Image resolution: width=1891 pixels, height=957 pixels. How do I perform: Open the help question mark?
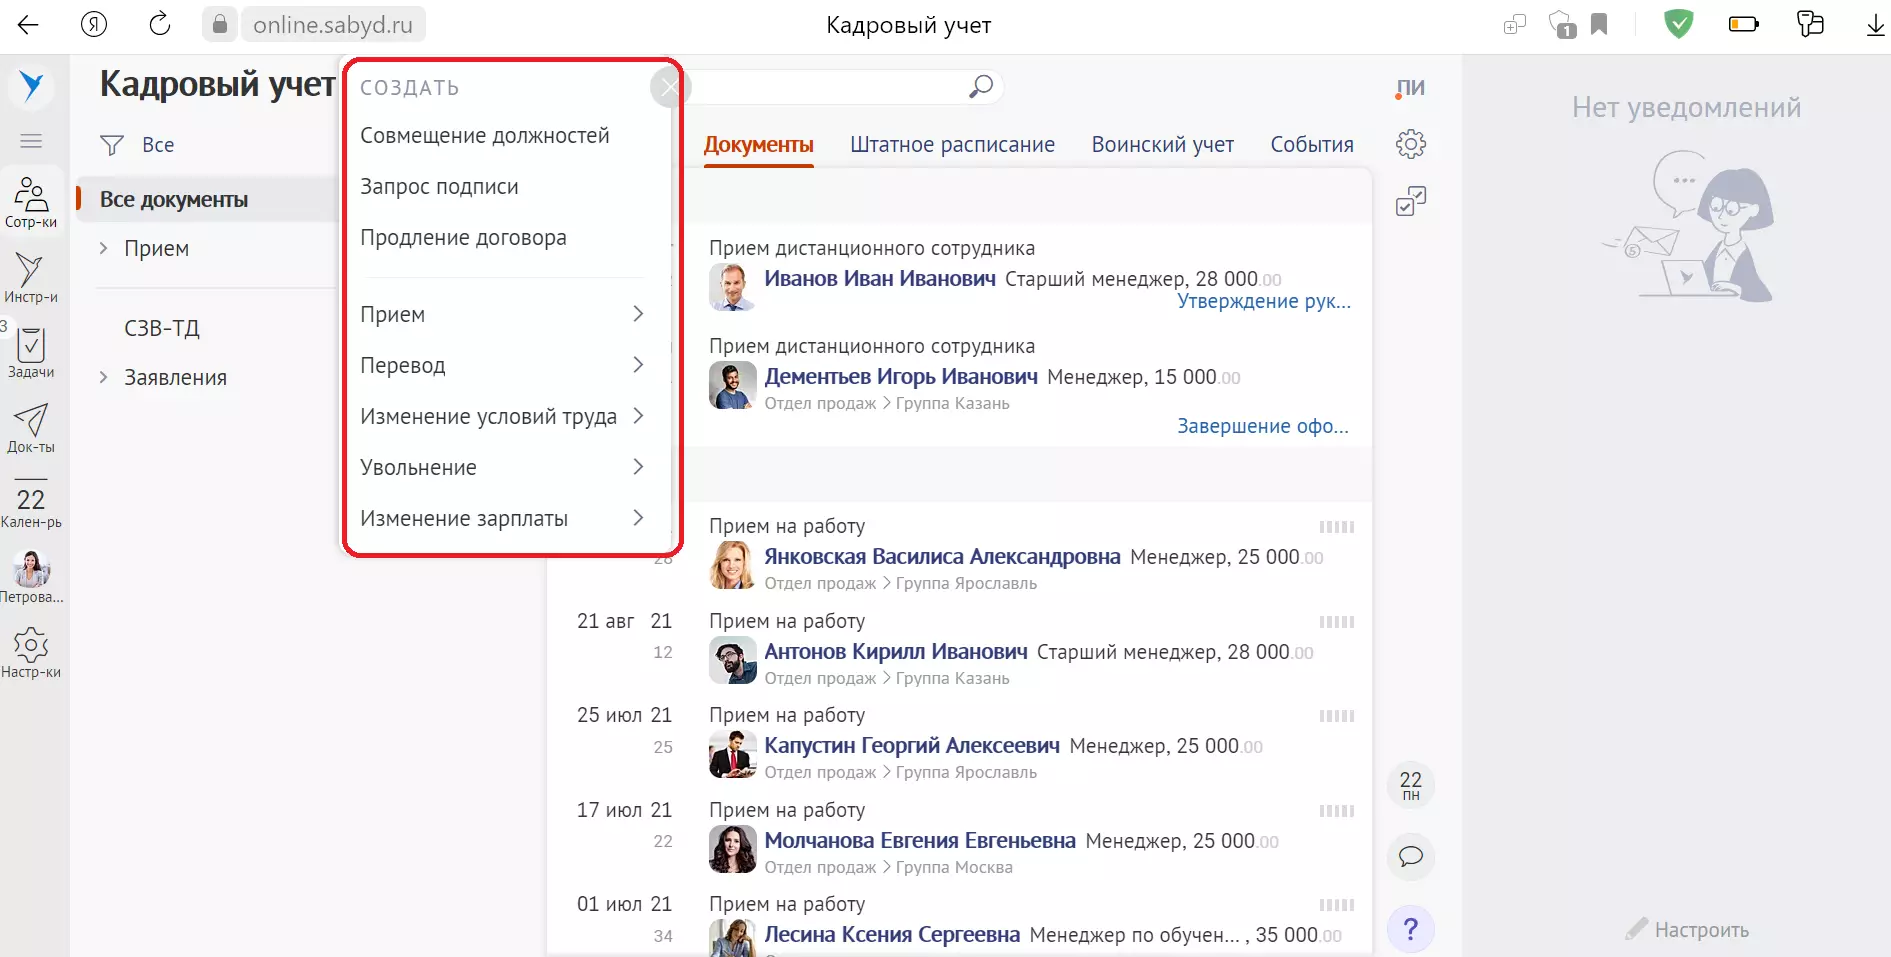tap(1411, 929)
